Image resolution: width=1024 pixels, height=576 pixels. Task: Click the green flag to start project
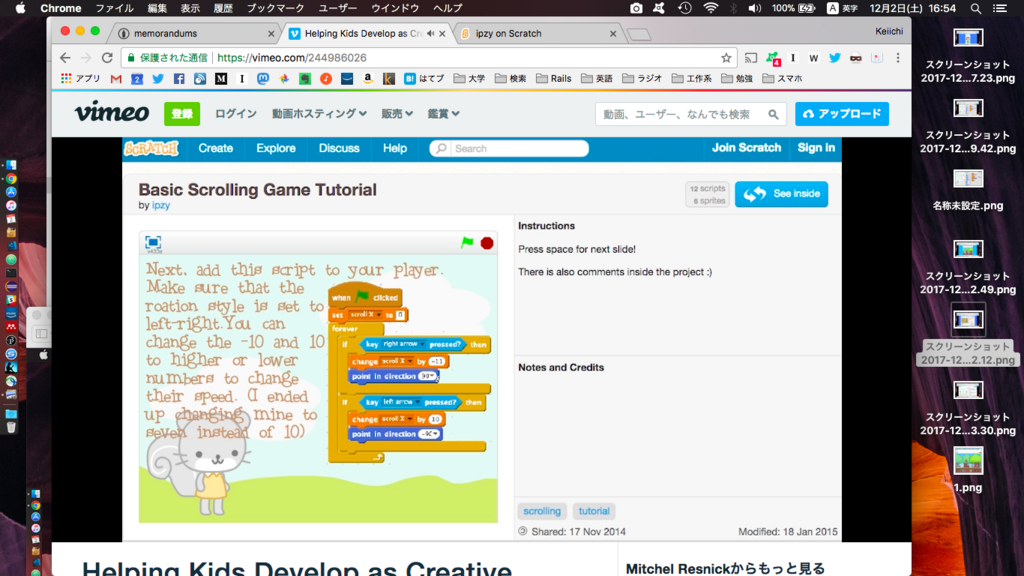[x=467, y=243]
